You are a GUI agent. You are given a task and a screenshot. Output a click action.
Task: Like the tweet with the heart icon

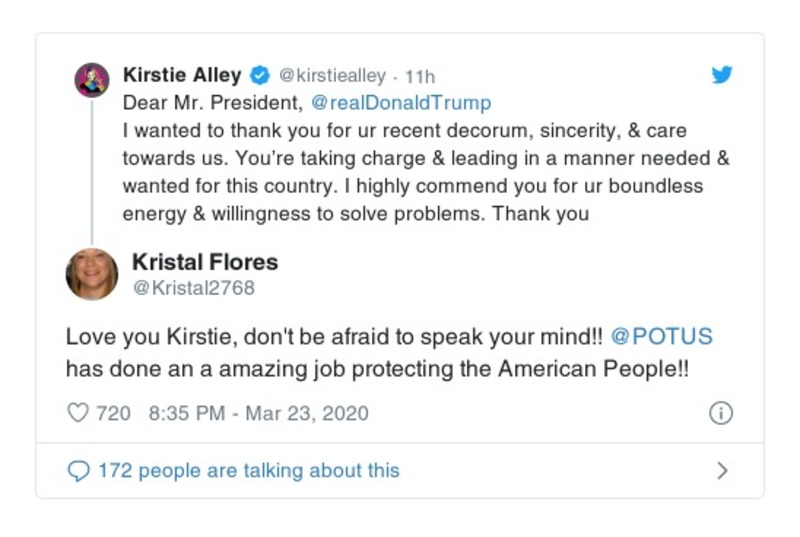point(78,413)
